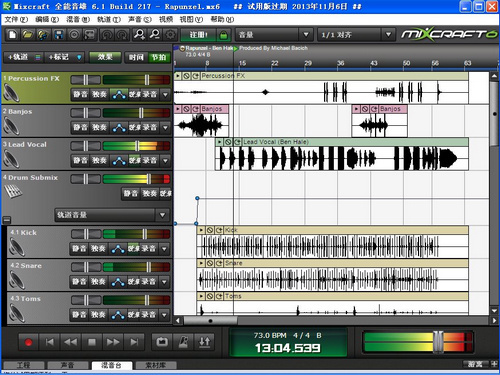The height and width of the screenshot is (375, 500).
Task: Click the Toms track speaker icon
Action: pyautogui.click(x=17, y=313)
